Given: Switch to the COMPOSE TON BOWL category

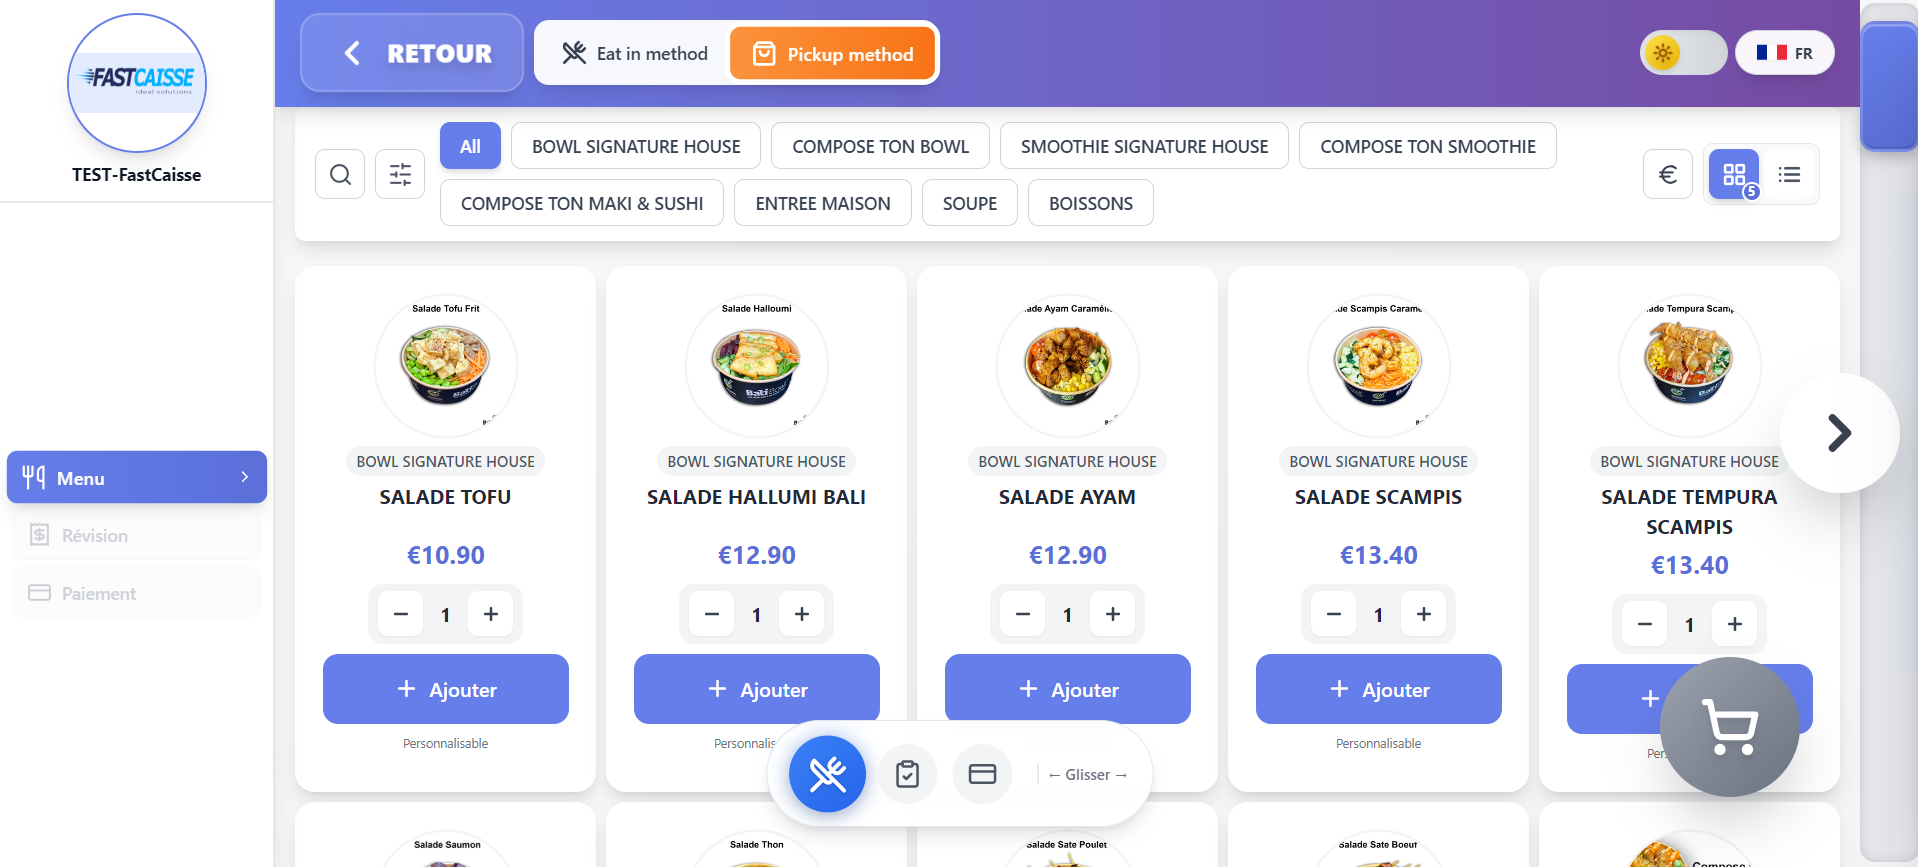Looking at the screenshot, I should tap(879, 146).
